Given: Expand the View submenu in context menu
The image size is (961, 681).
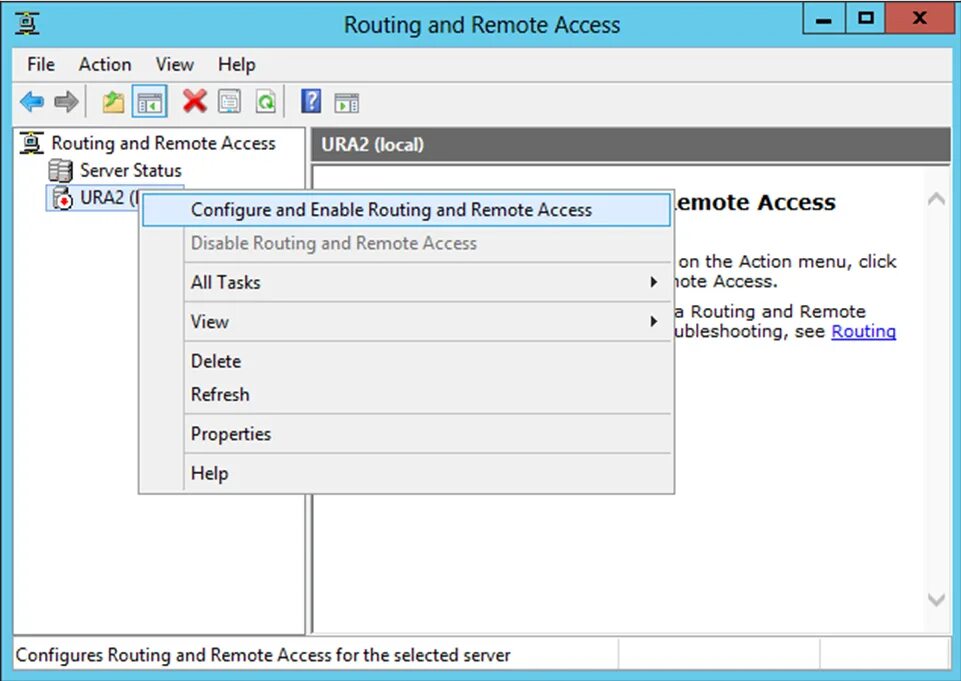Looking at the screenshot, I should coord(406,321).
